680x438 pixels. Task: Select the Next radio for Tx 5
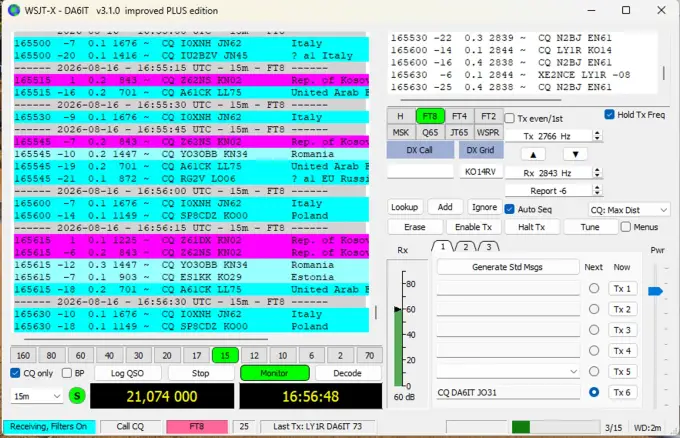594,371
